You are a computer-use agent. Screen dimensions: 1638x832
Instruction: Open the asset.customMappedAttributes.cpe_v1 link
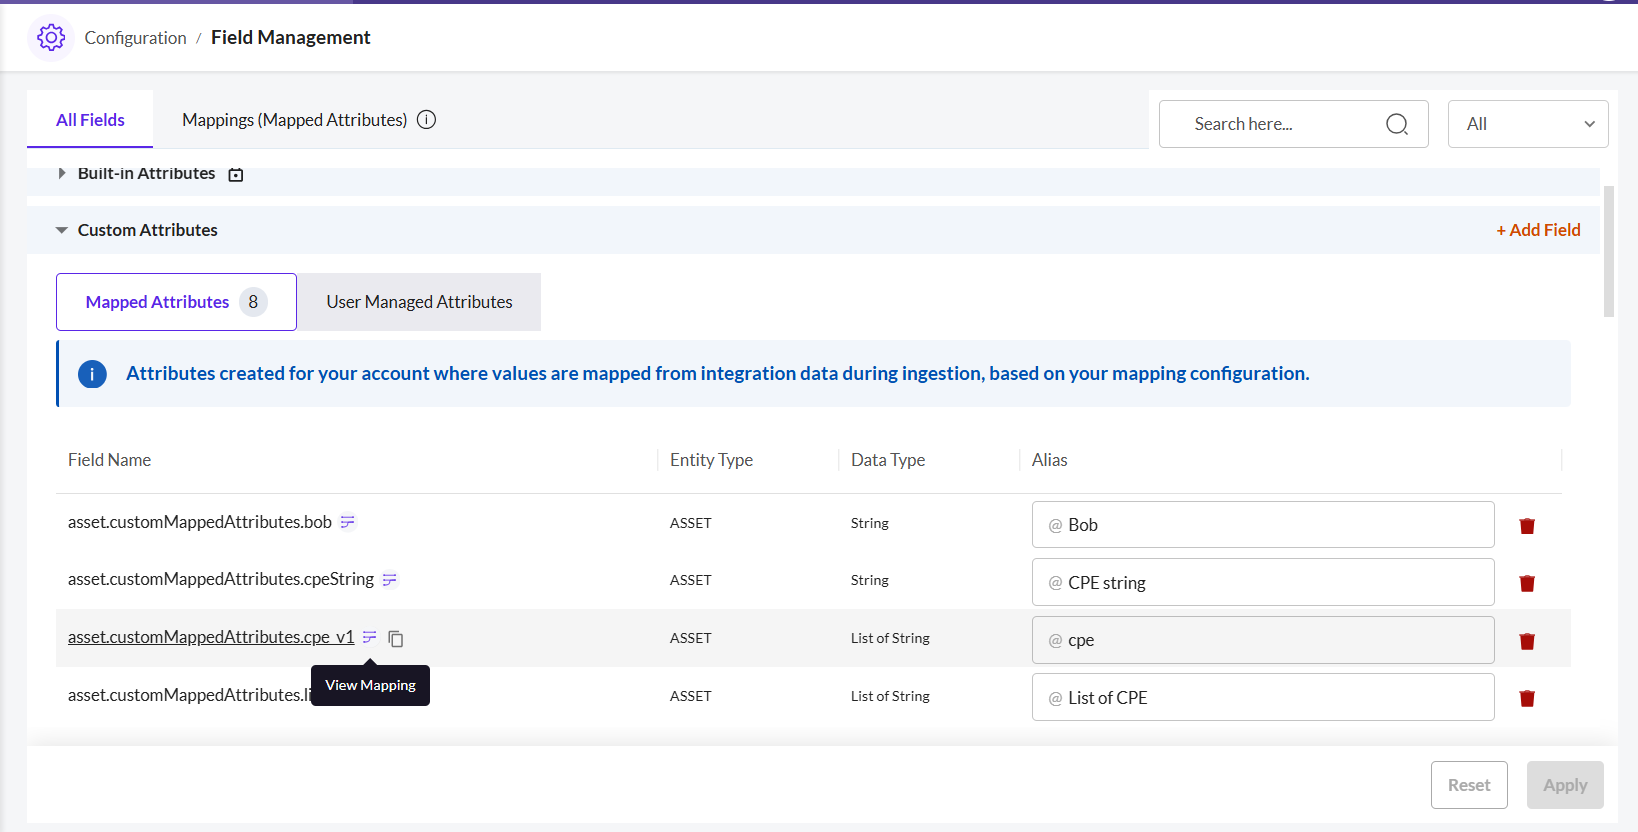pyautogui.click(x=211, y=637)
